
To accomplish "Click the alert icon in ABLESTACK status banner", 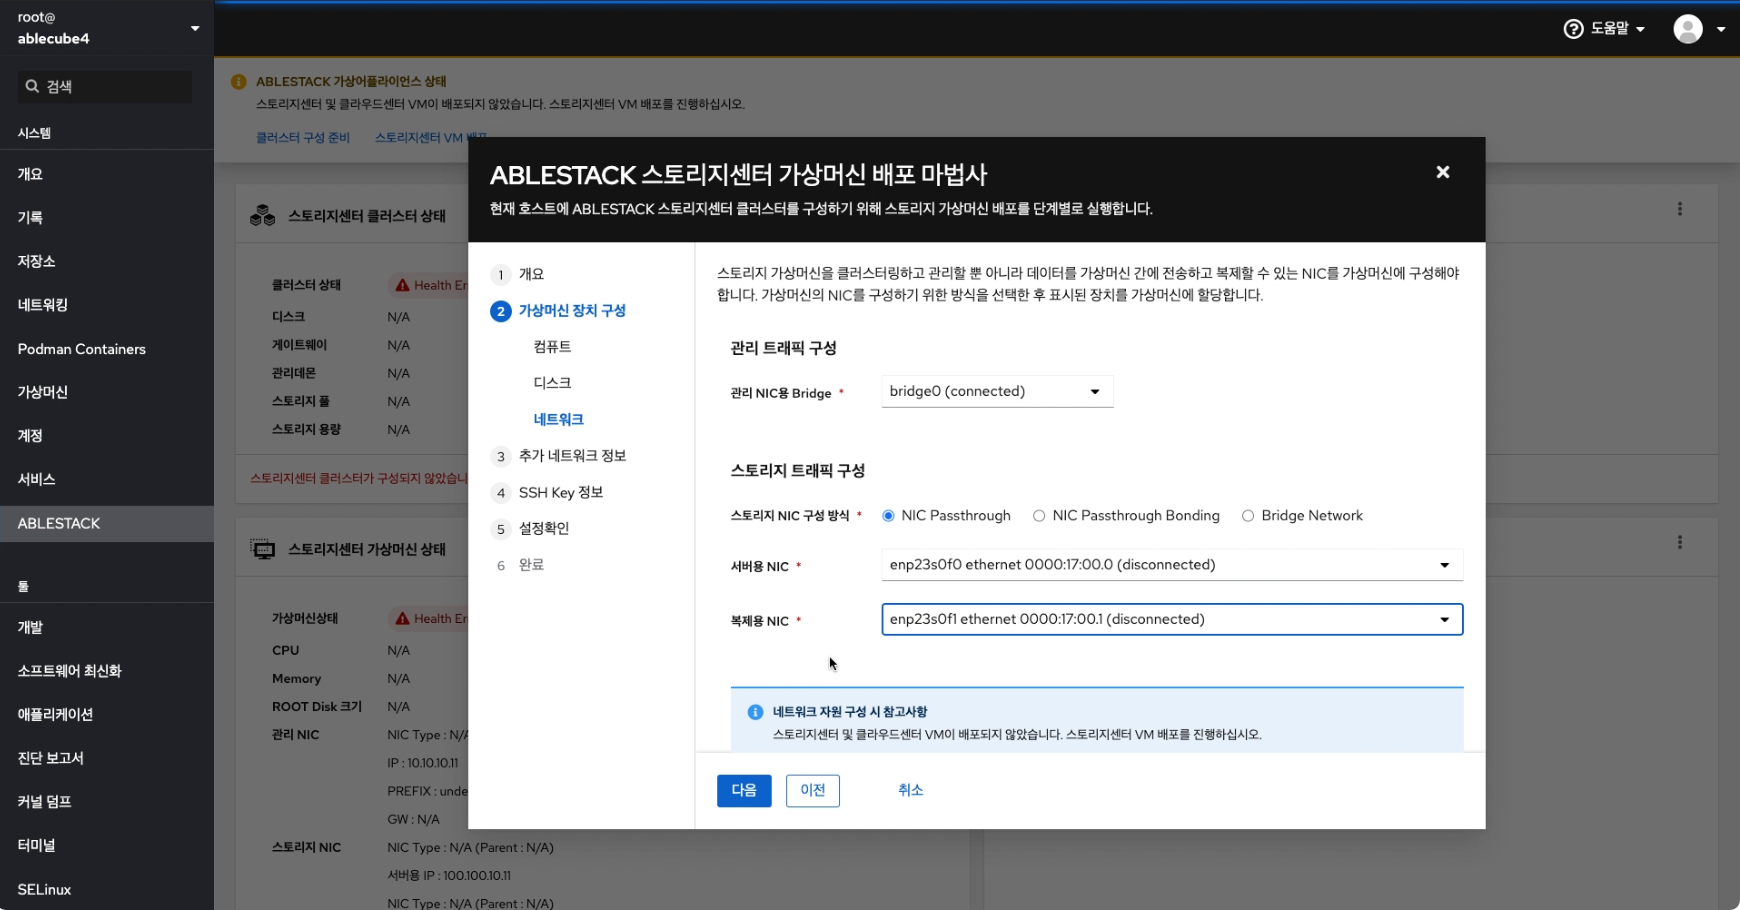I will coord(239,81).
